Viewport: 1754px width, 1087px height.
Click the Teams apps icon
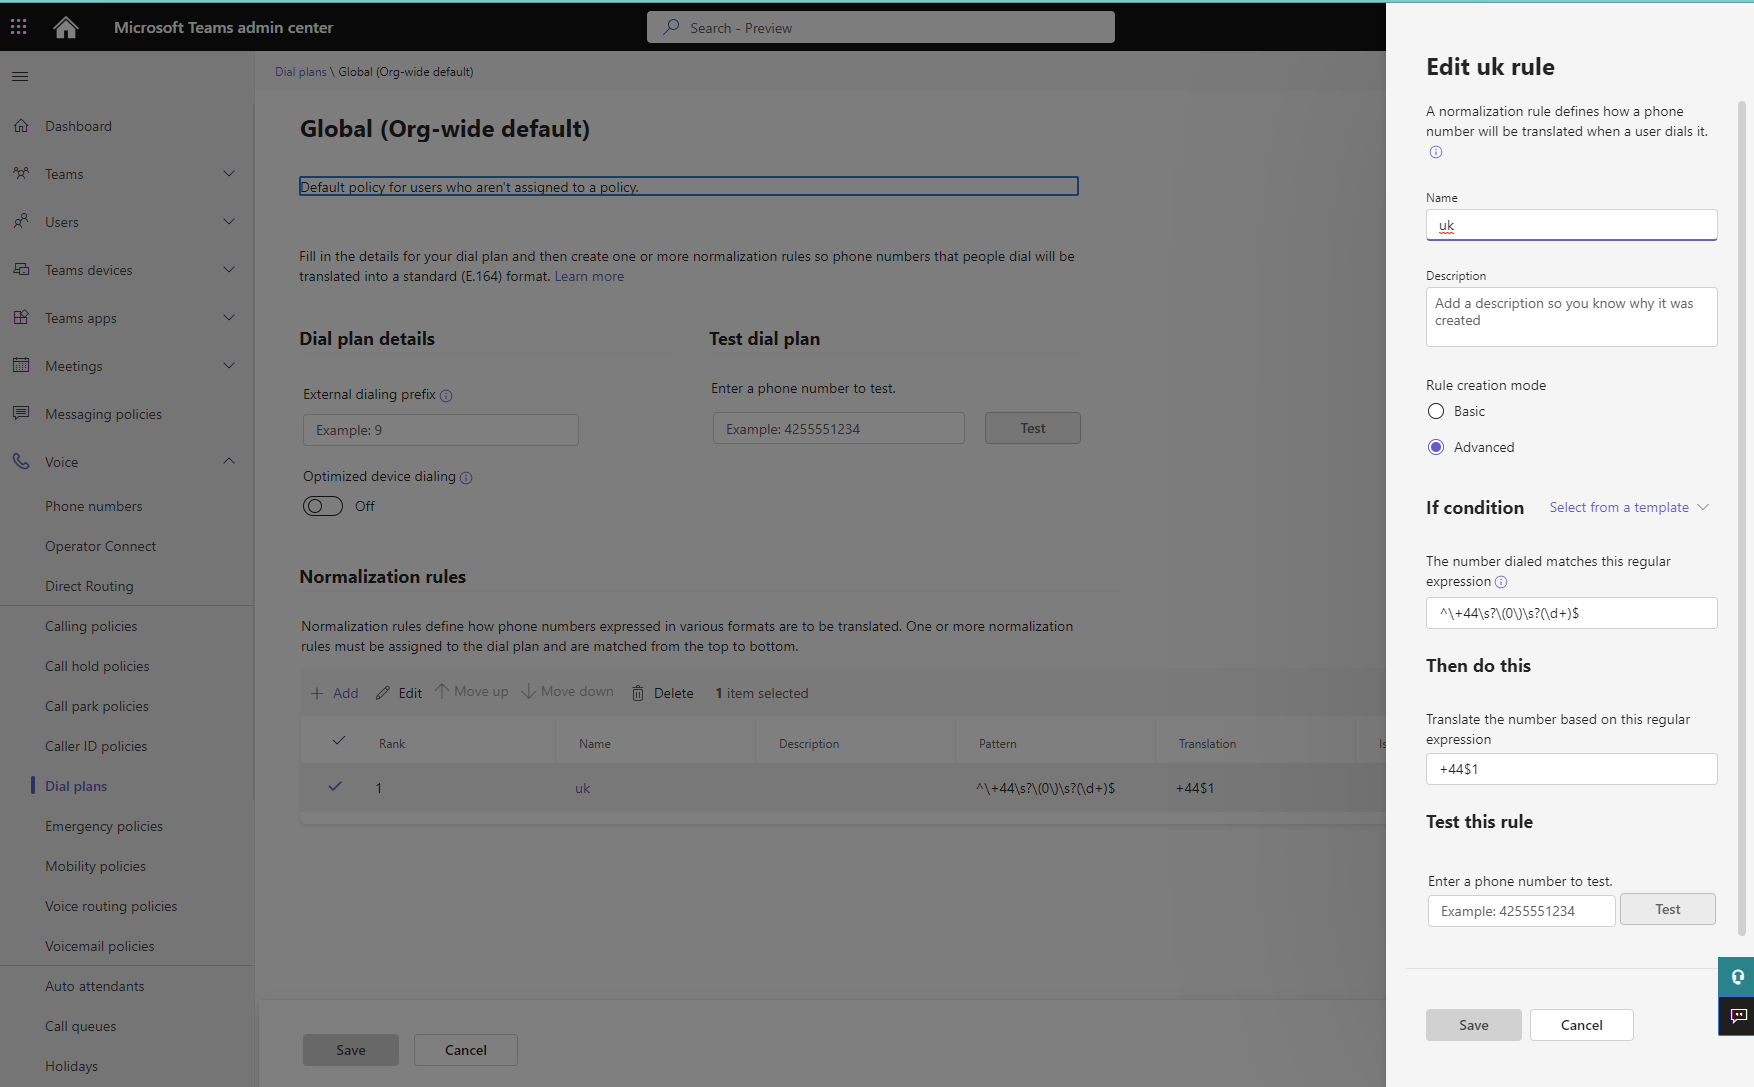click(21, 318)
